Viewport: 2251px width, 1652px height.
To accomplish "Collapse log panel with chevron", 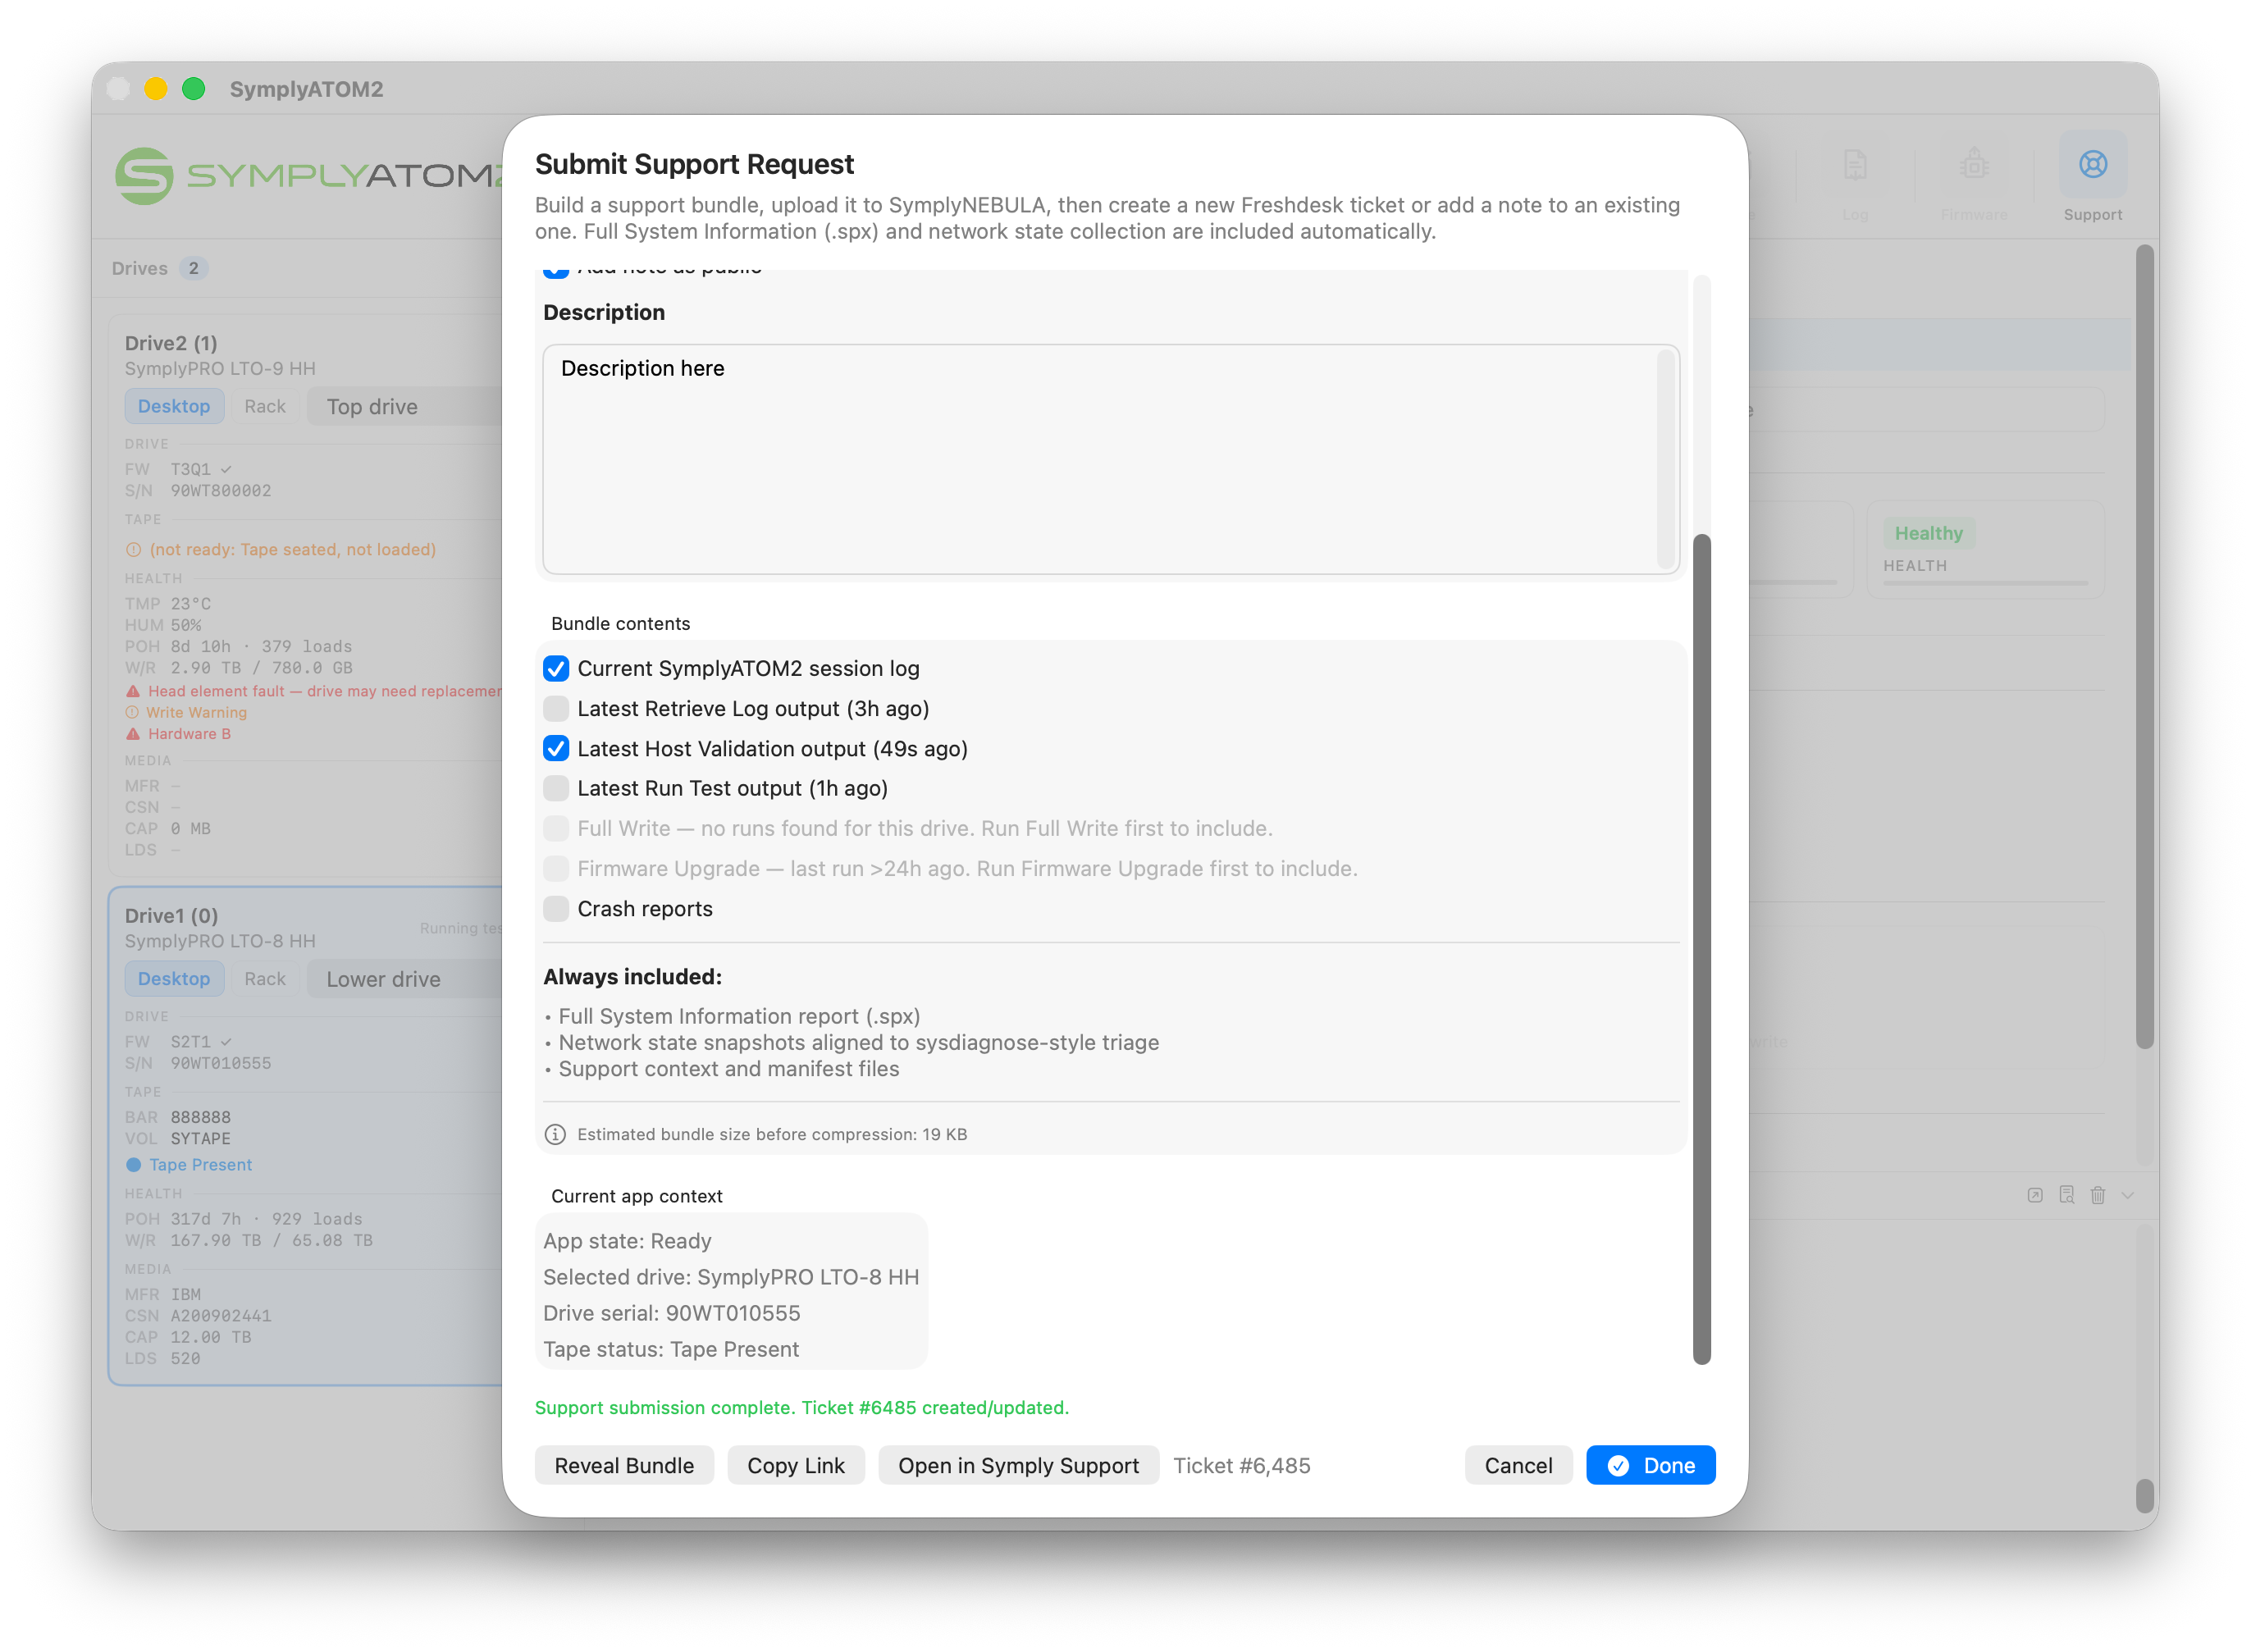I will 2127,1195.
